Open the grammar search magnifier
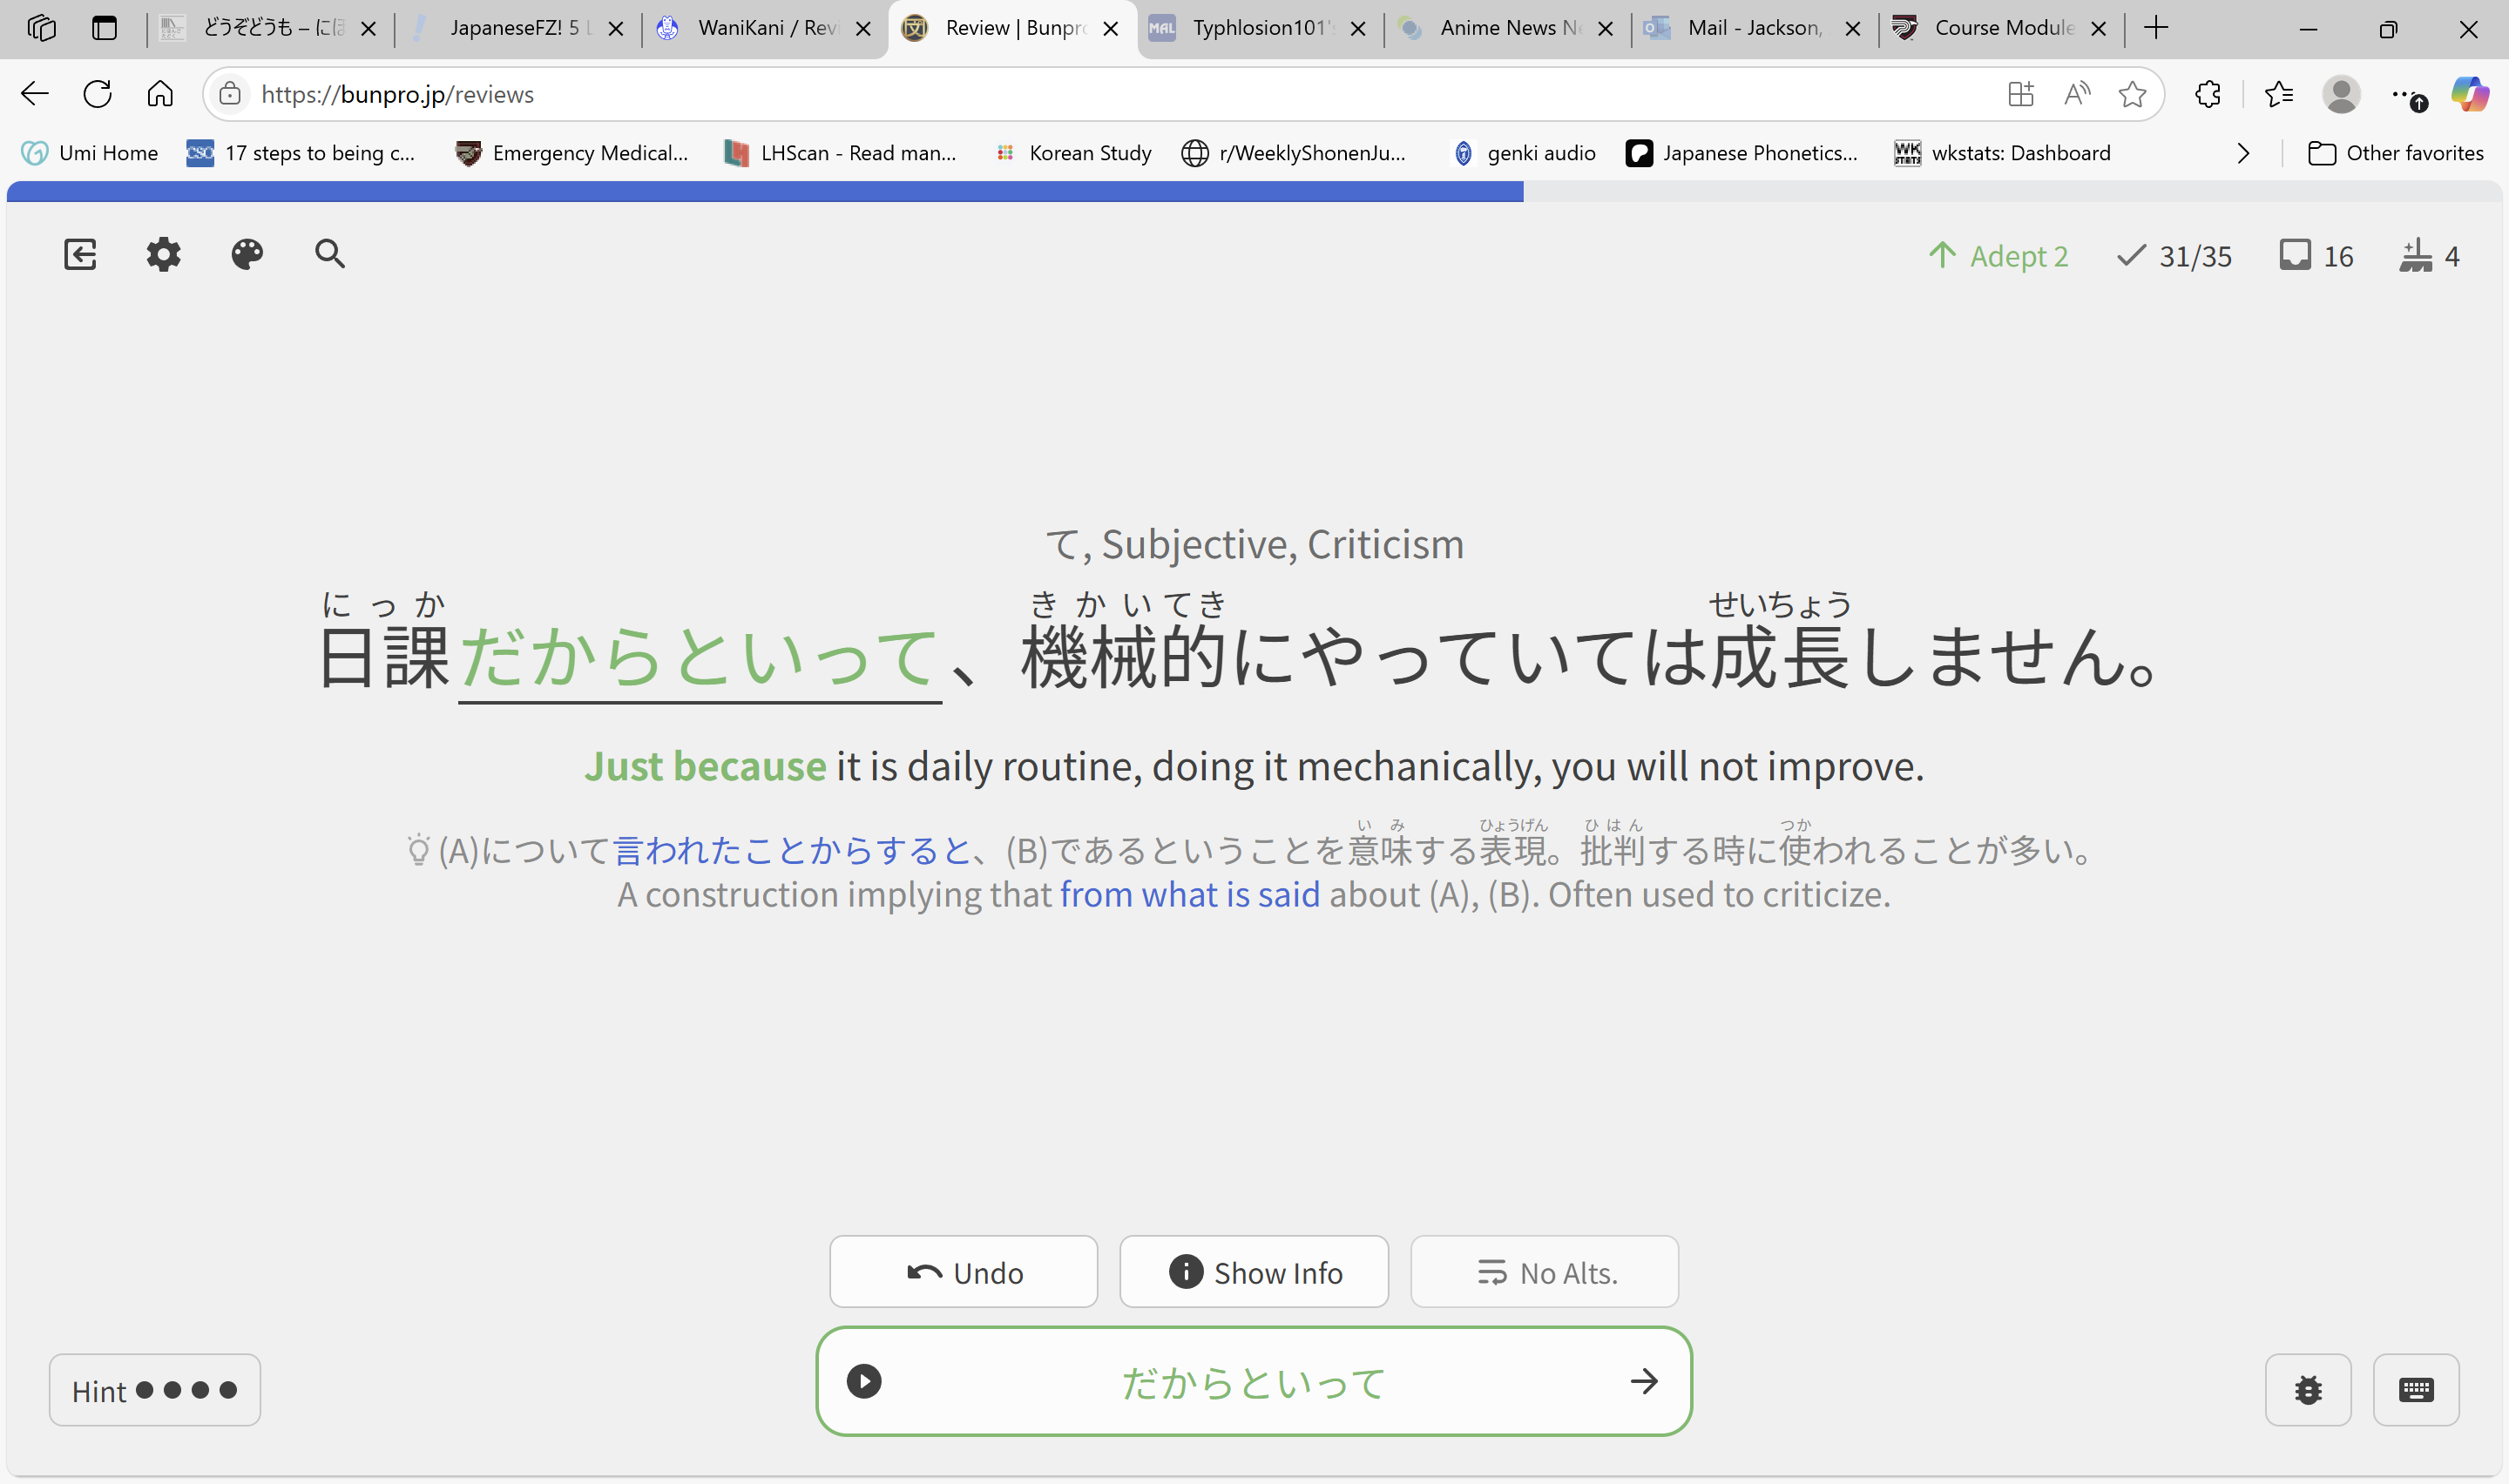The width and height of the screenshot is (2509, 1484). 330,254
